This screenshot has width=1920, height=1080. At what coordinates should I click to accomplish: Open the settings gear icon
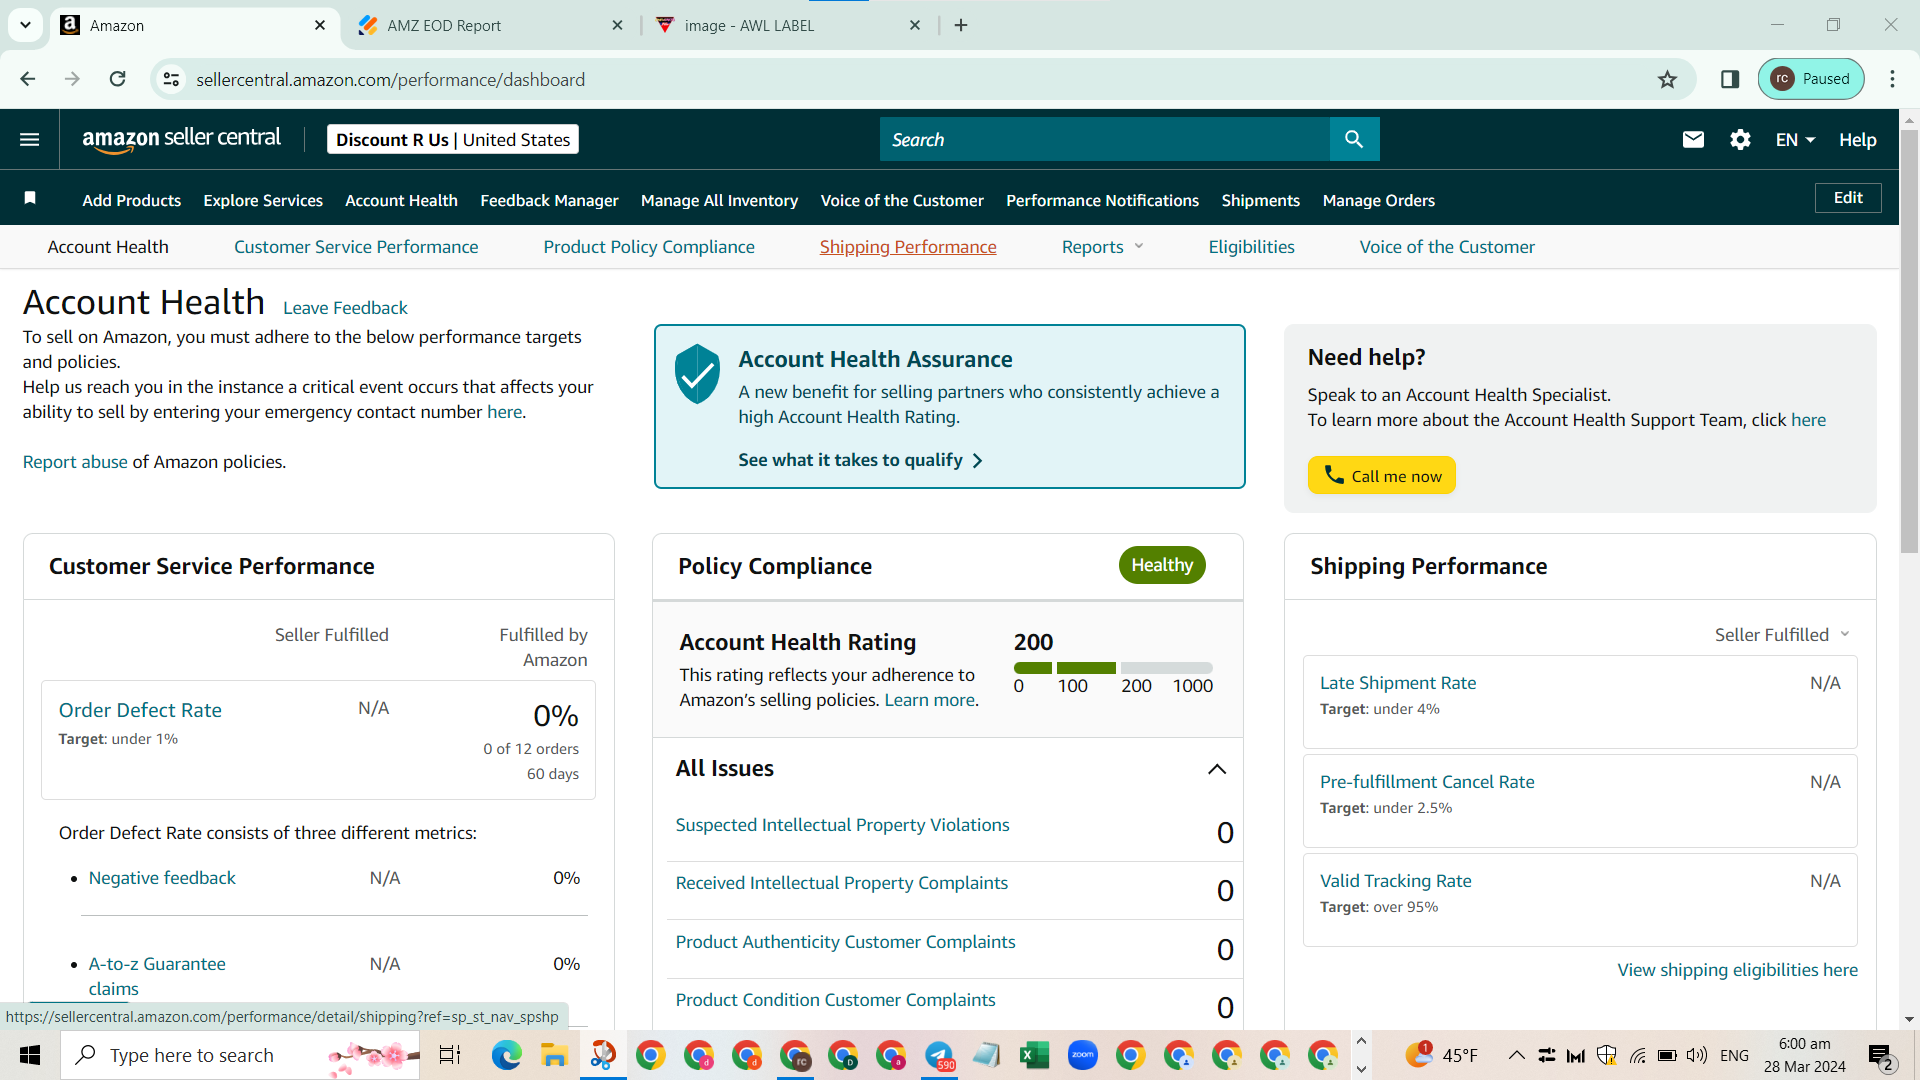[x=1740, y=140]
